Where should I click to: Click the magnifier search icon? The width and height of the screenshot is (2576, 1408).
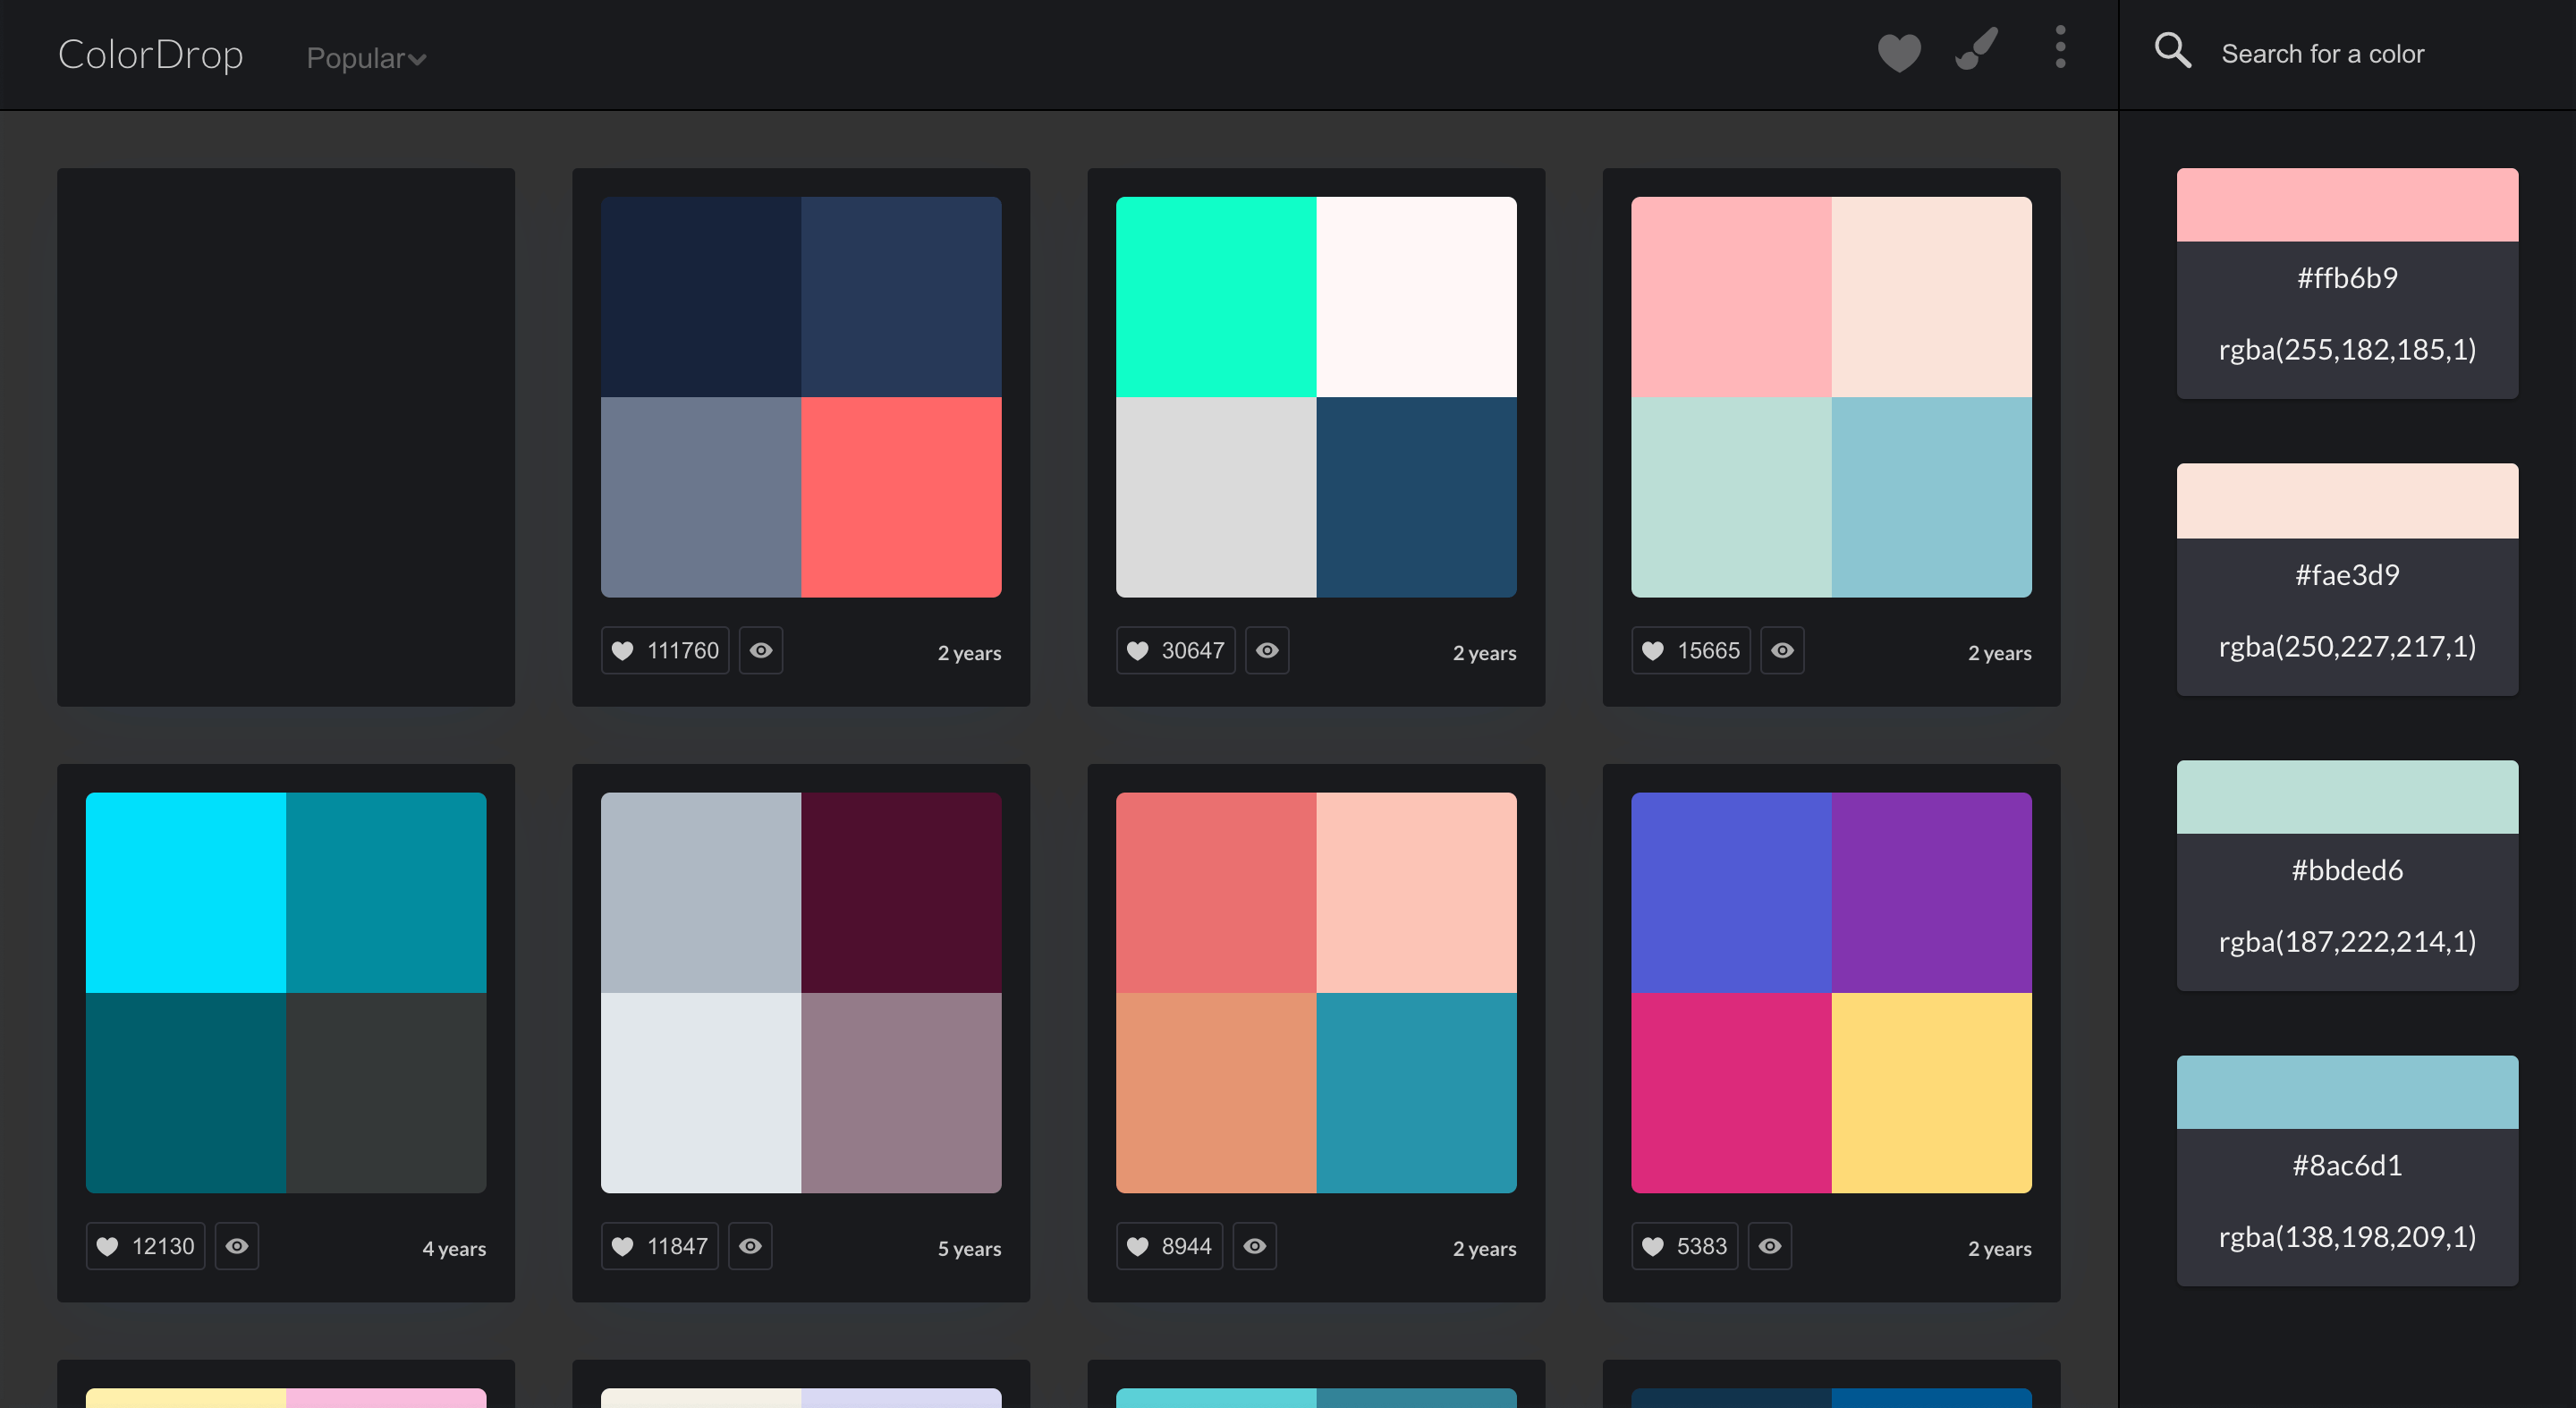[x=2172, y=50]
